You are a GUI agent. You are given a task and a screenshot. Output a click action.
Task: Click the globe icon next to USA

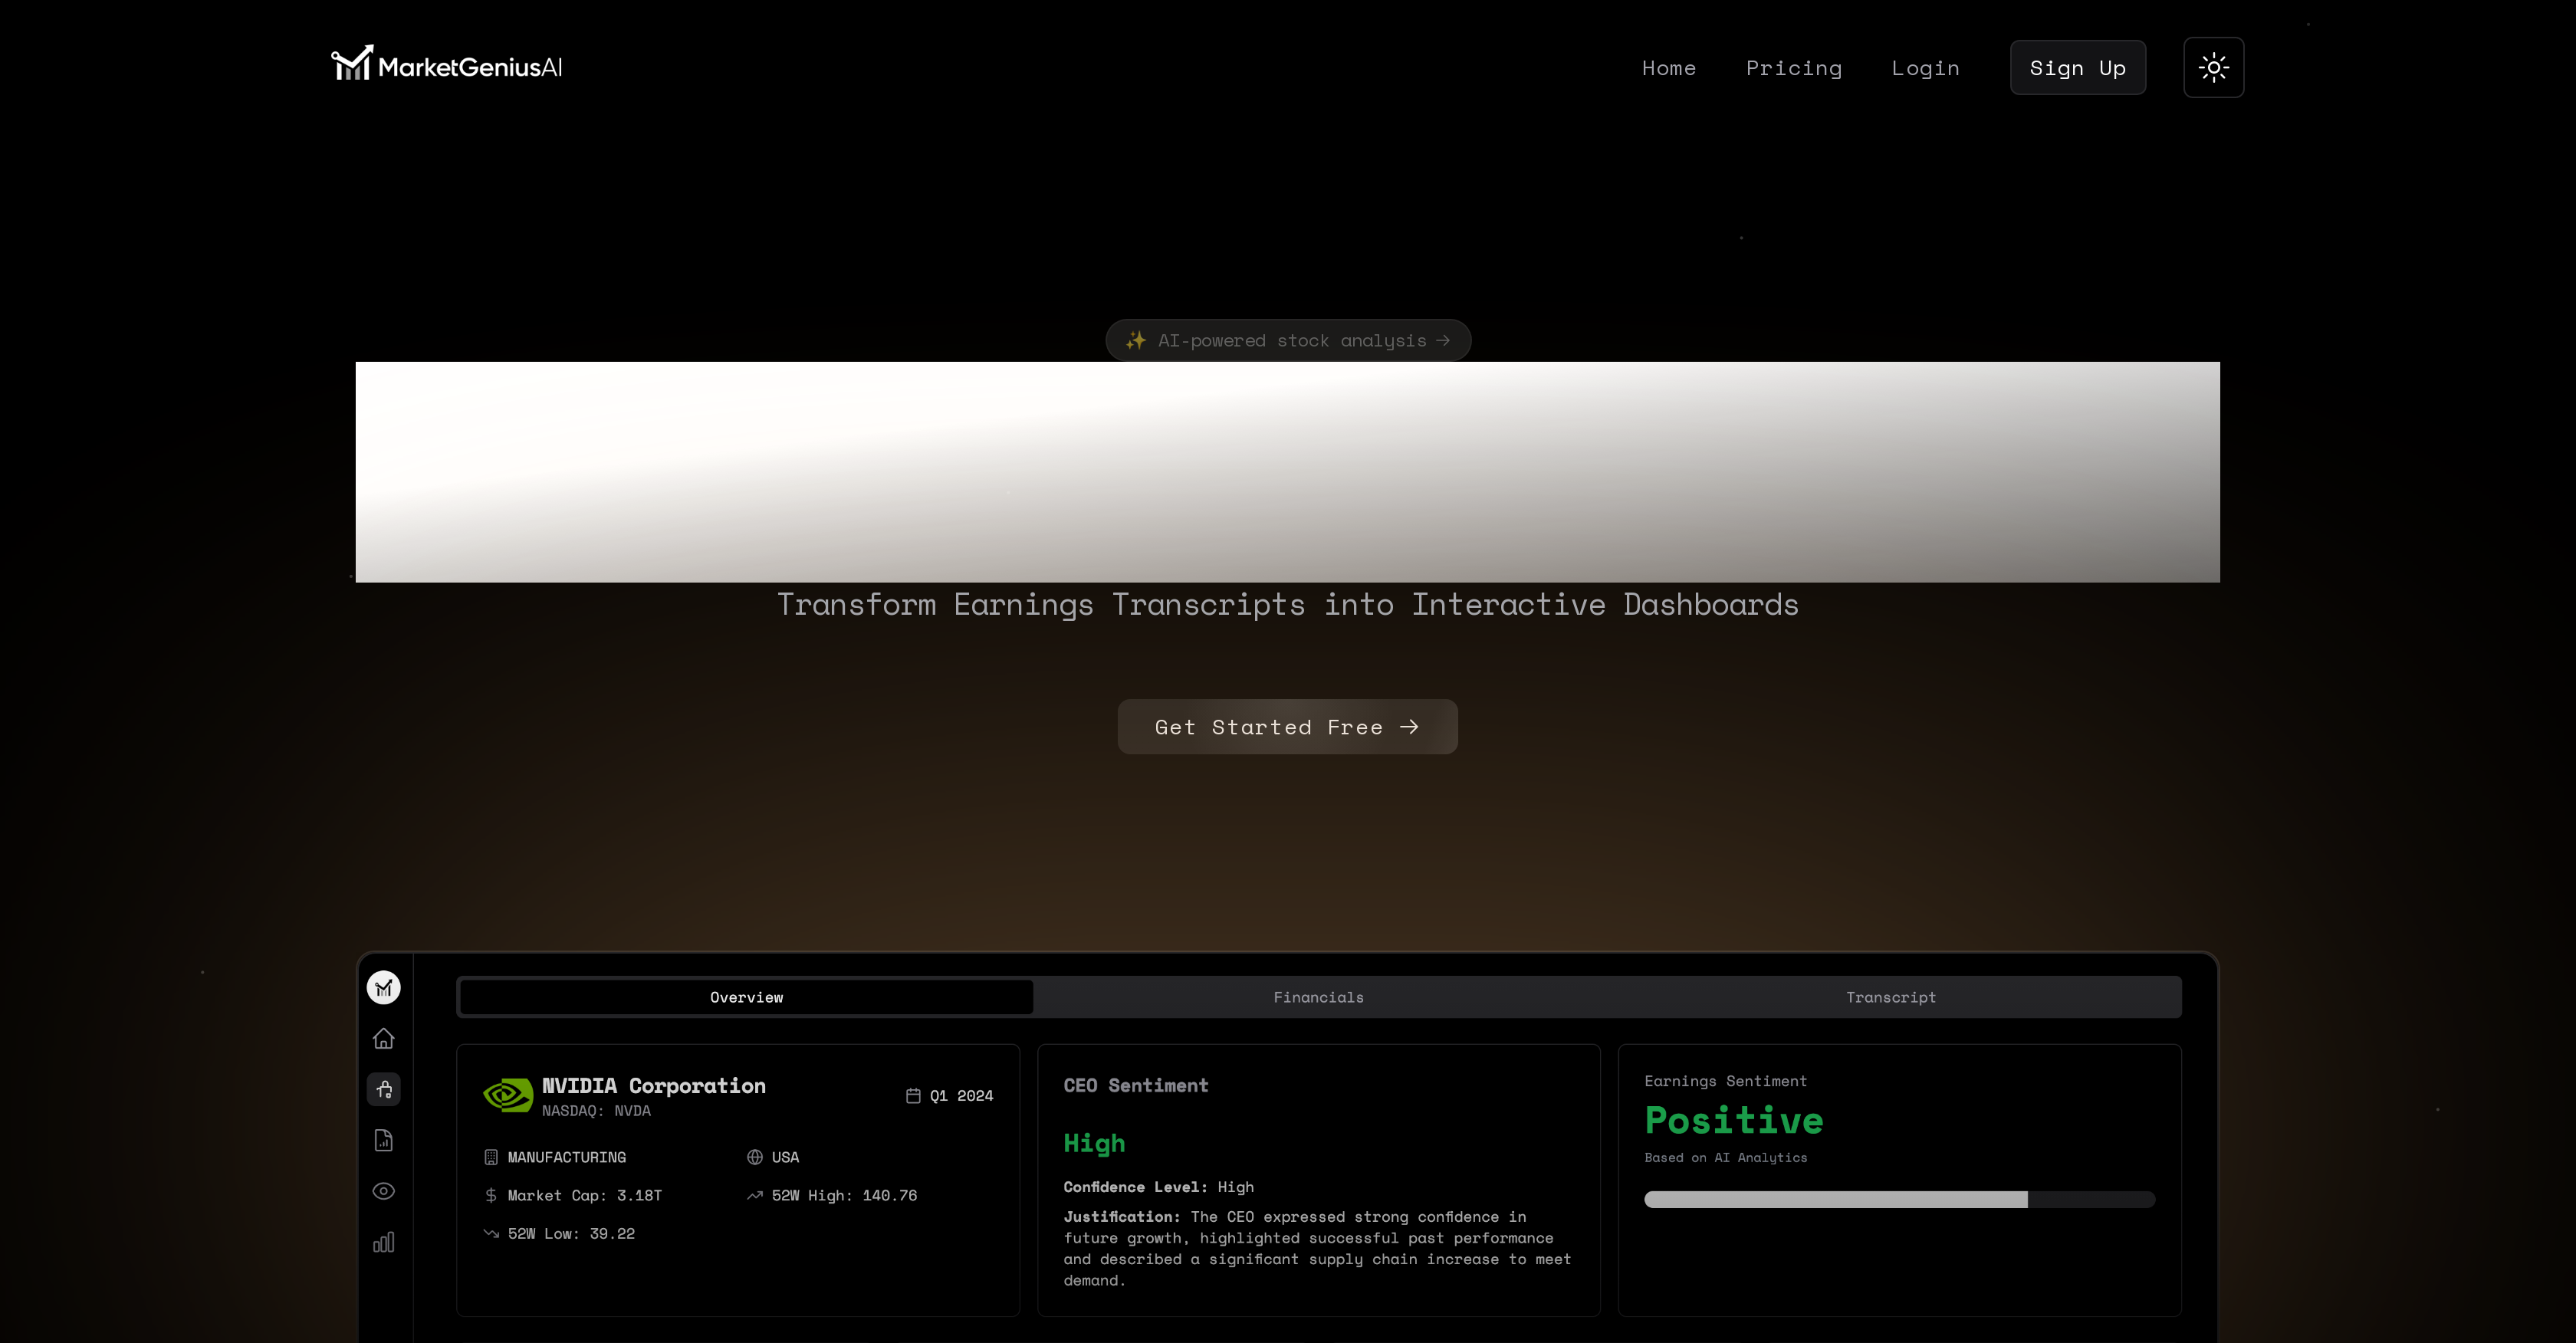pyautogui.click(x=755, y=1157)
